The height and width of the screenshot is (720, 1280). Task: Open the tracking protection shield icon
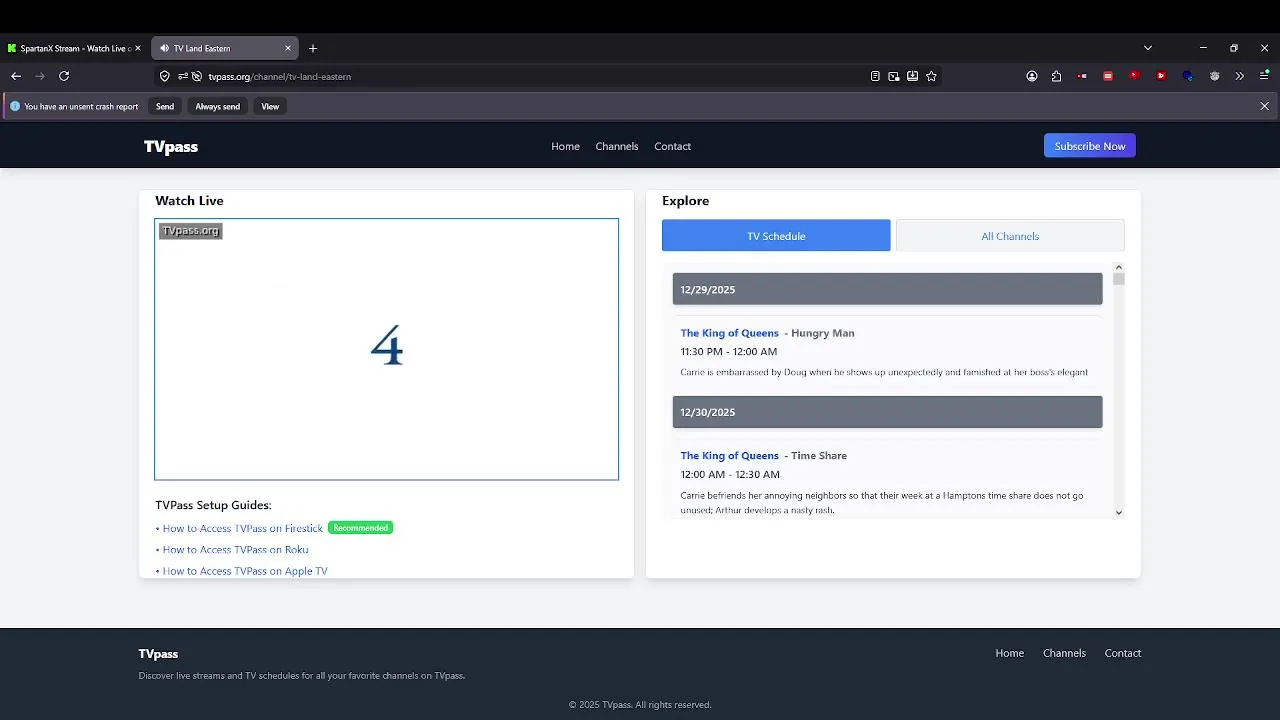tap(165, 76)
